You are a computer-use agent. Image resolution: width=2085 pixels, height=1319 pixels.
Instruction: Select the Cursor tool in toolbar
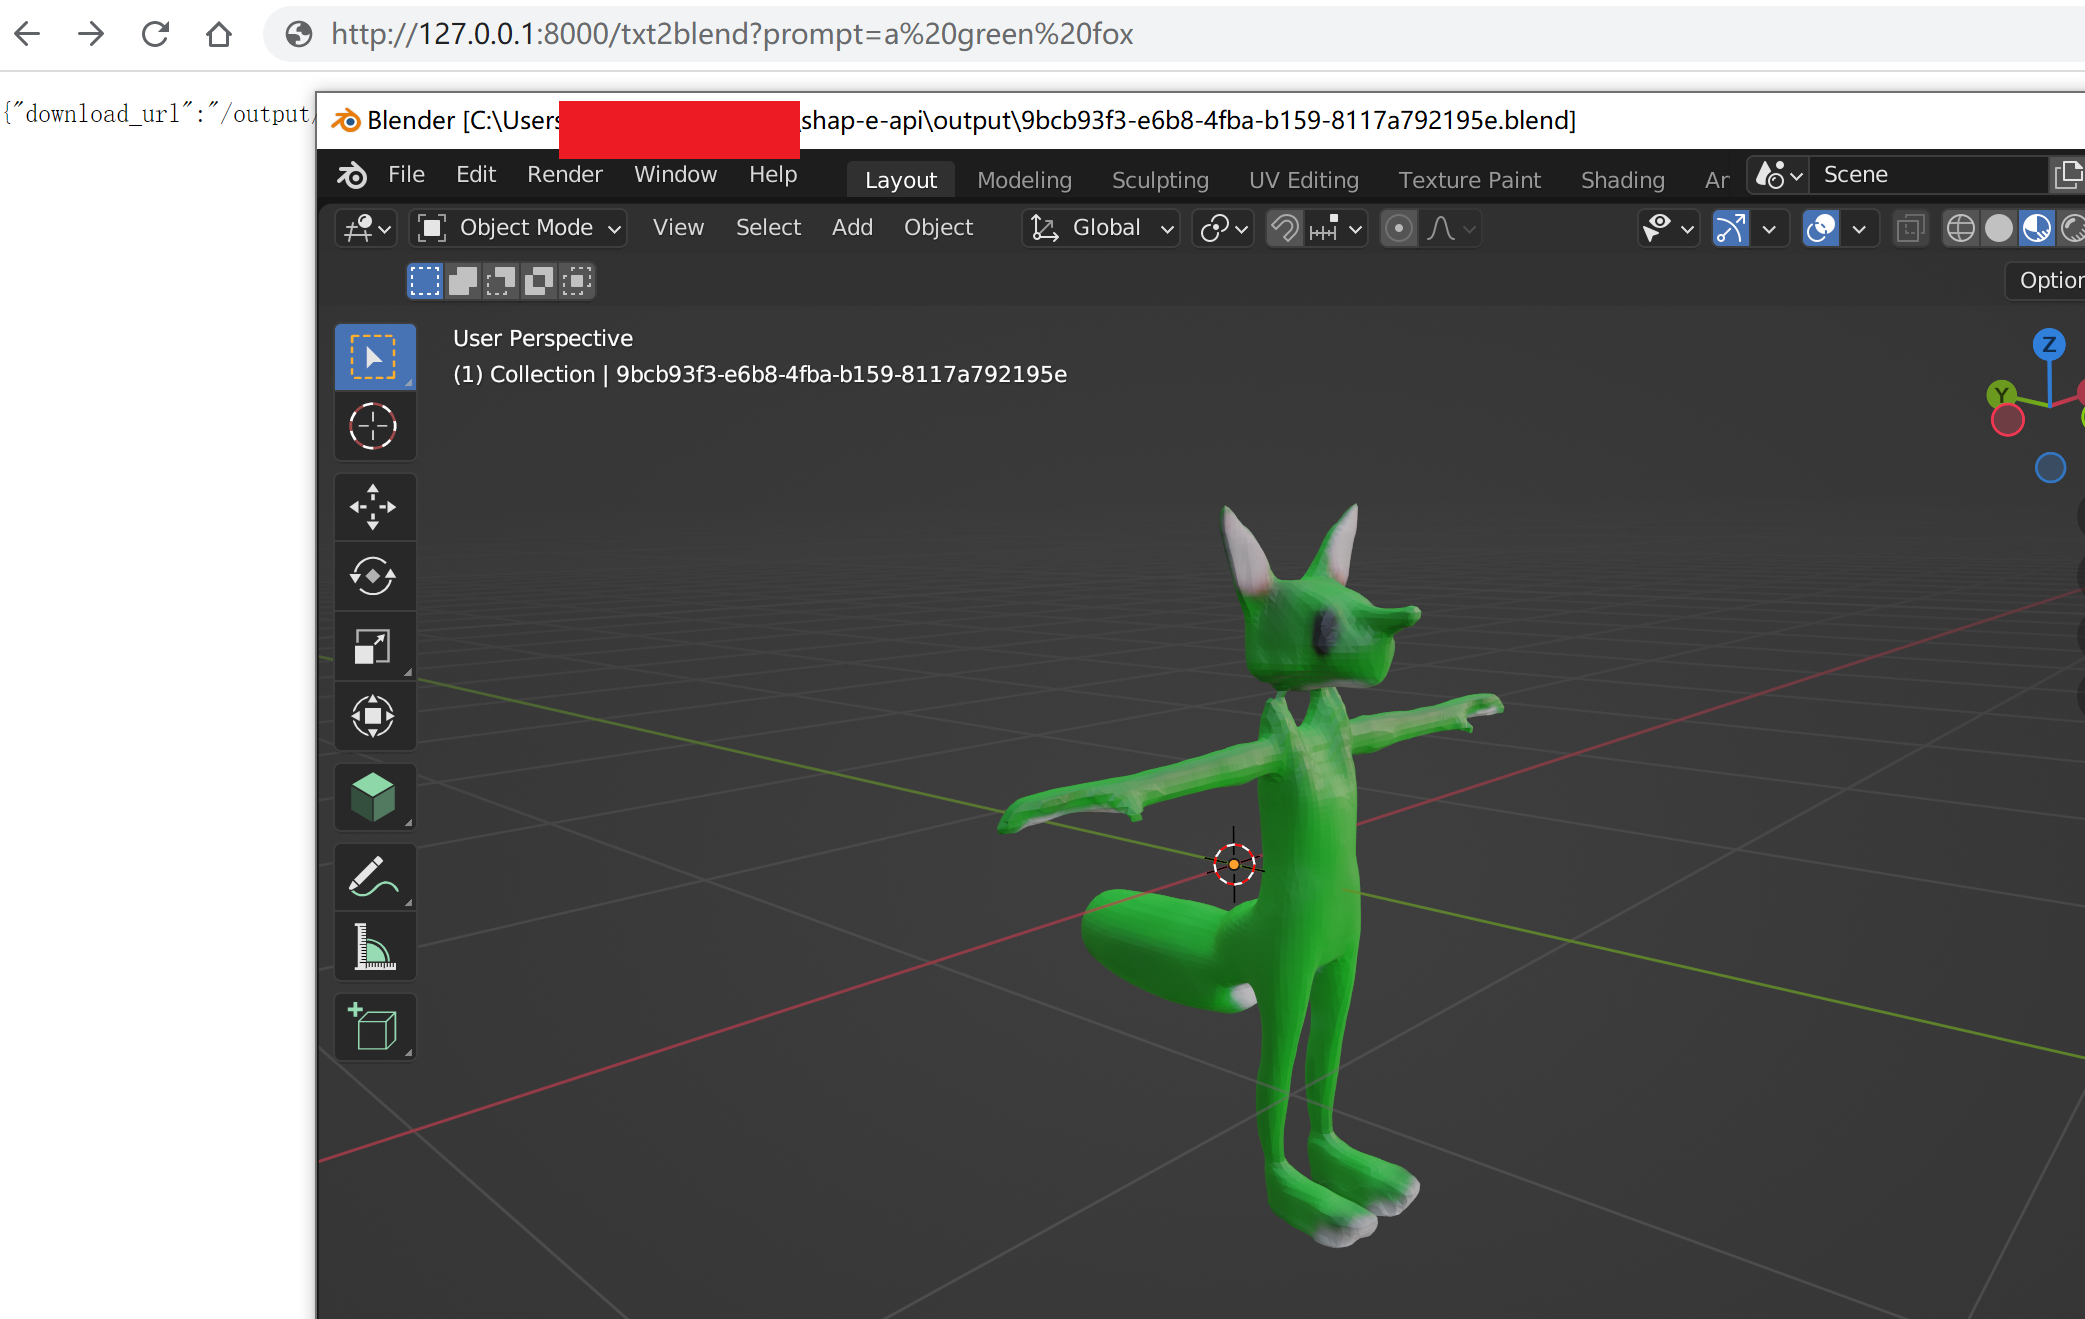coord(373,427)
